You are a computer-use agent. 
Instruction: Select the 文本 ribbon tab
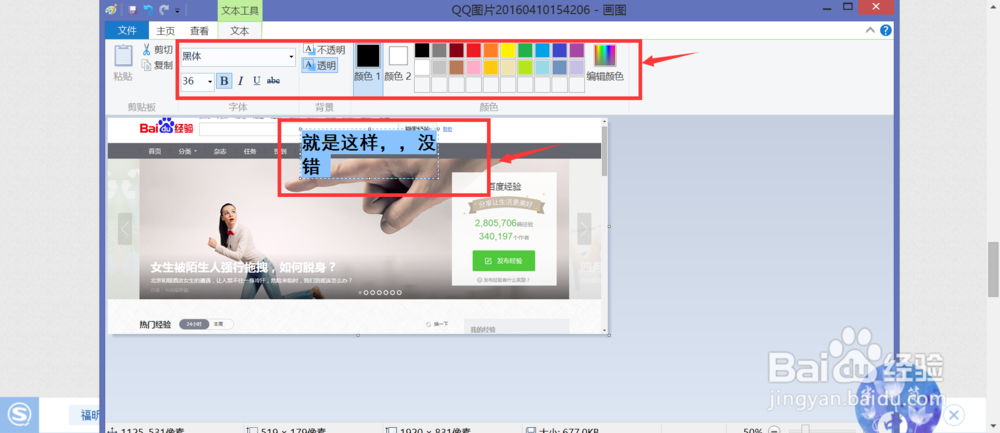pyautogui.click(x=240, y=31)
